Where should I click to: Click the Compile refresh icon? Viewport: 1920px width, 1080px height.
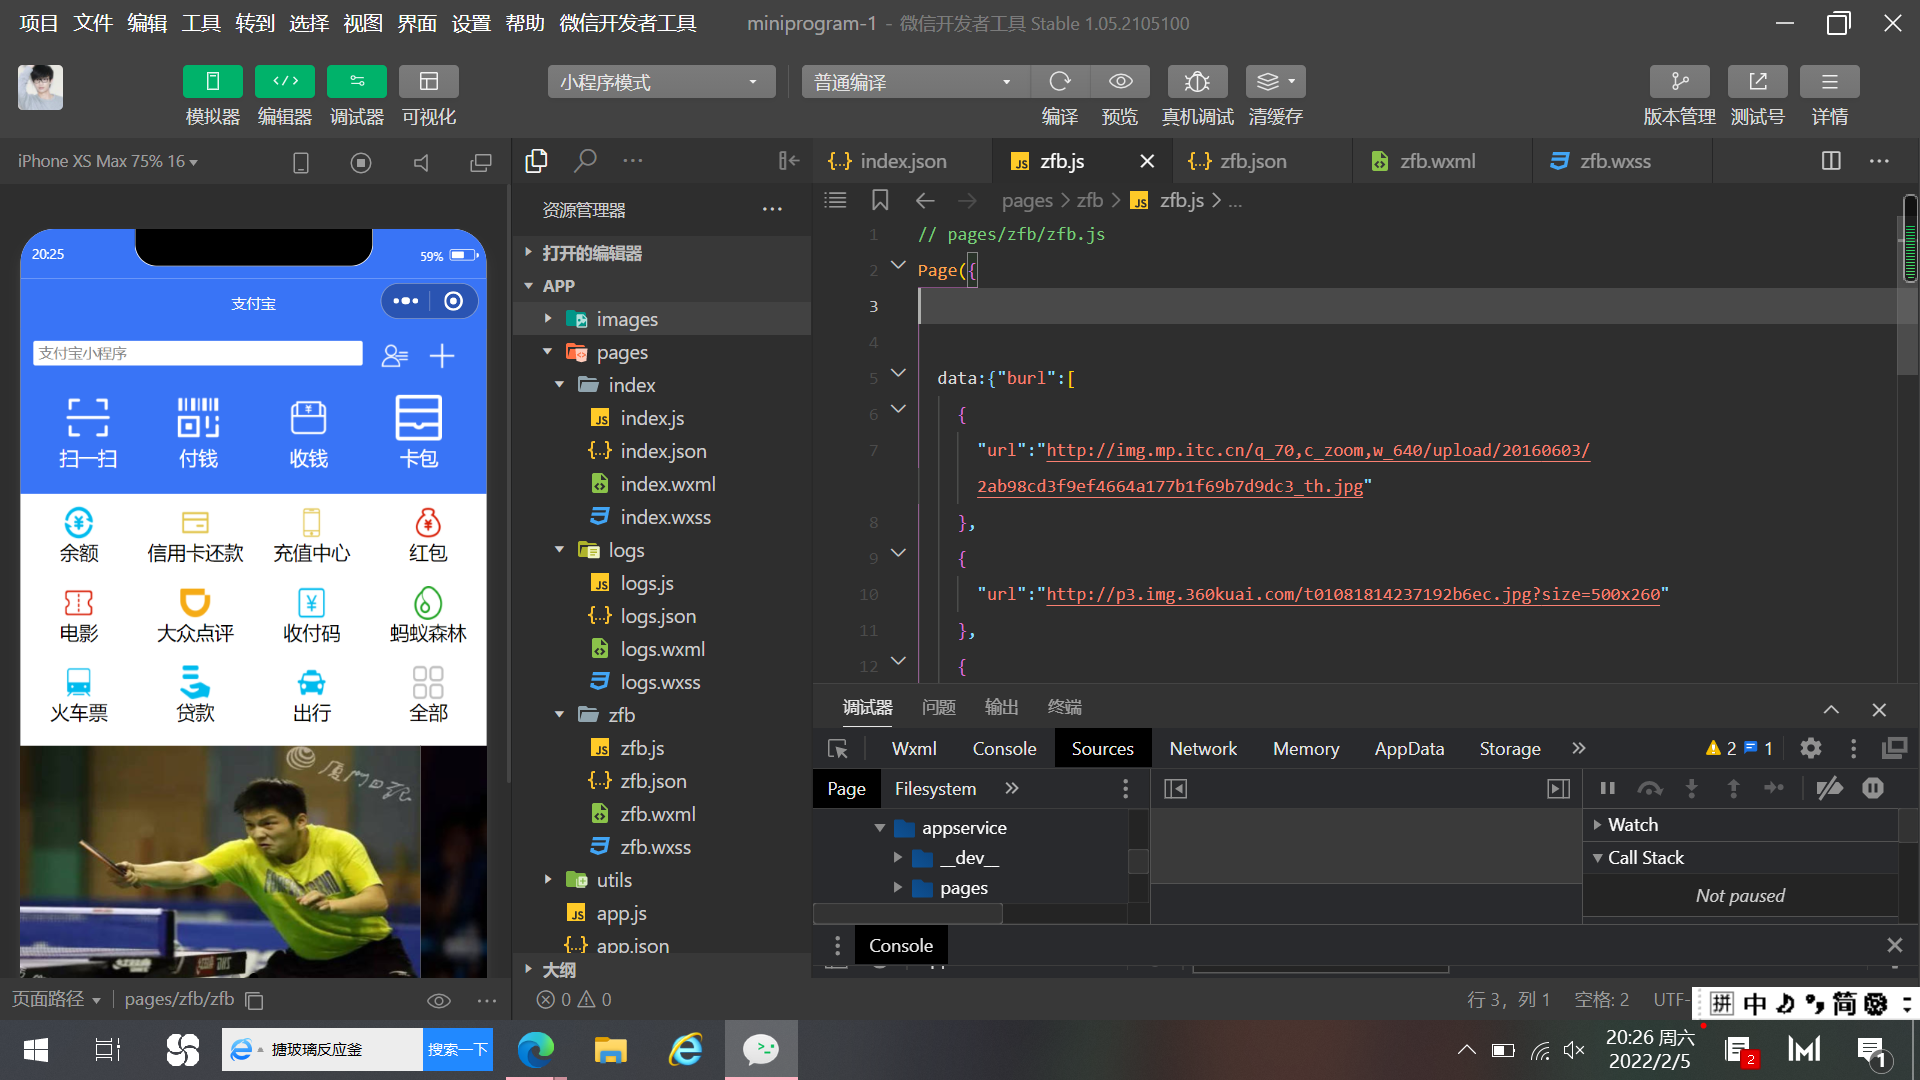coord(1059,82)
